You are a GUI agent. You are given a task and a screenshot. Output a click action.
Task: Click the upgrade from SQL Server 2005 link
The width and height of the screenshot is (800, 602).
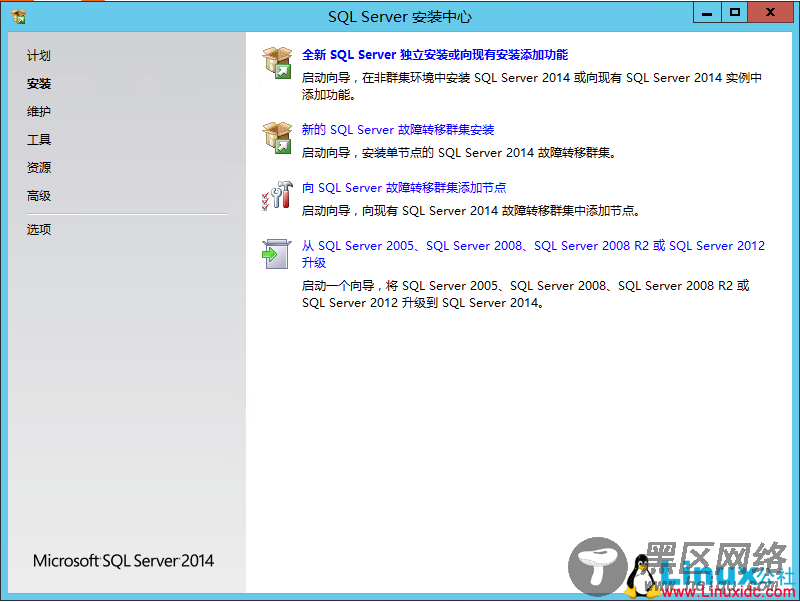tap(533, 254)
